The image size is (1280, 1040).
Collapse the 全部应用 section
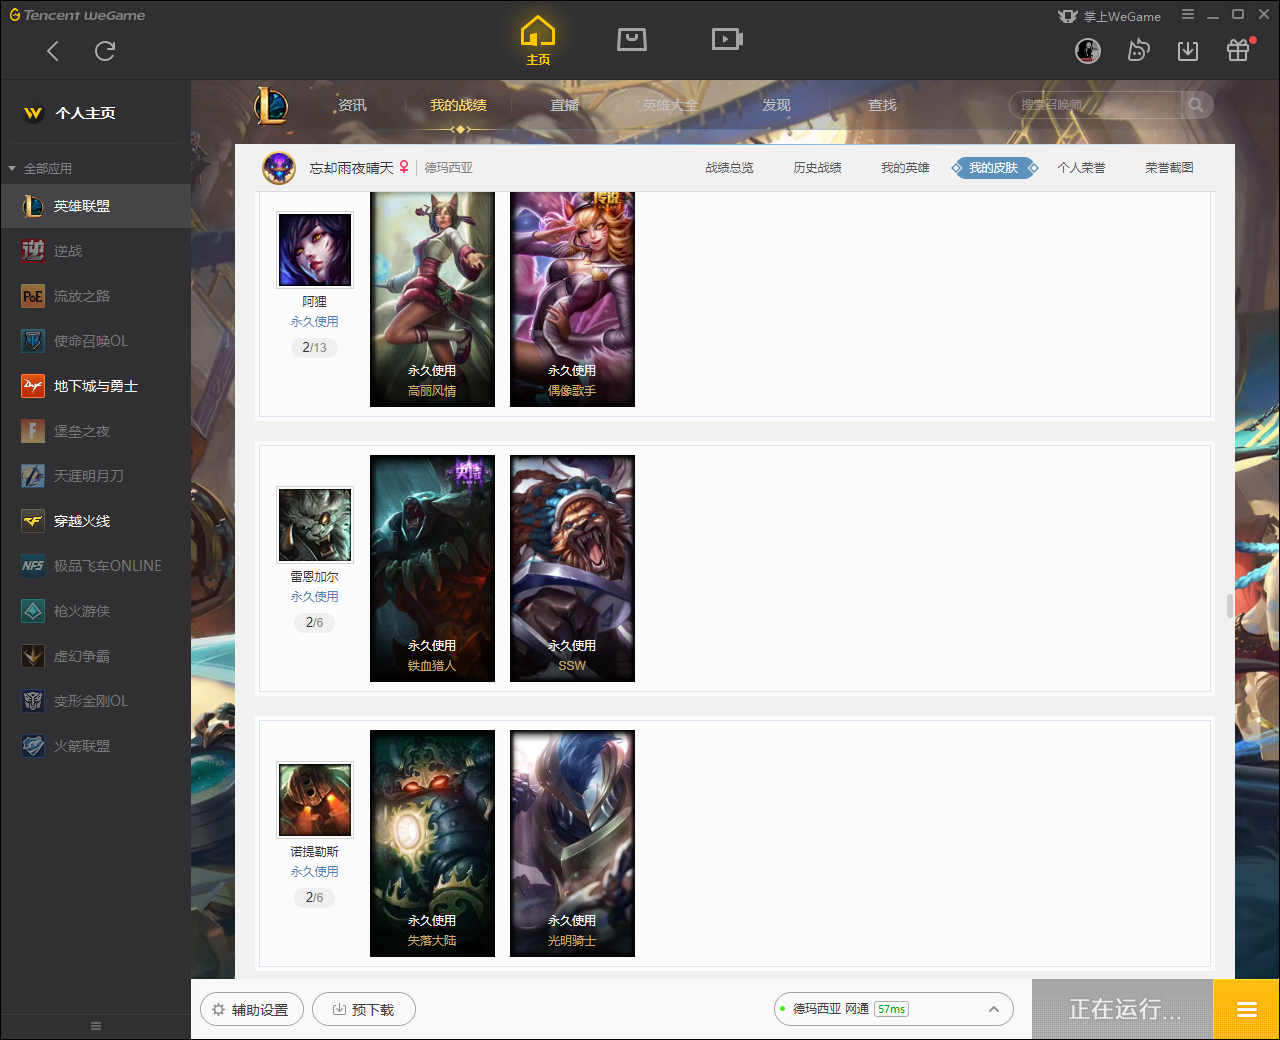point(13,168)
